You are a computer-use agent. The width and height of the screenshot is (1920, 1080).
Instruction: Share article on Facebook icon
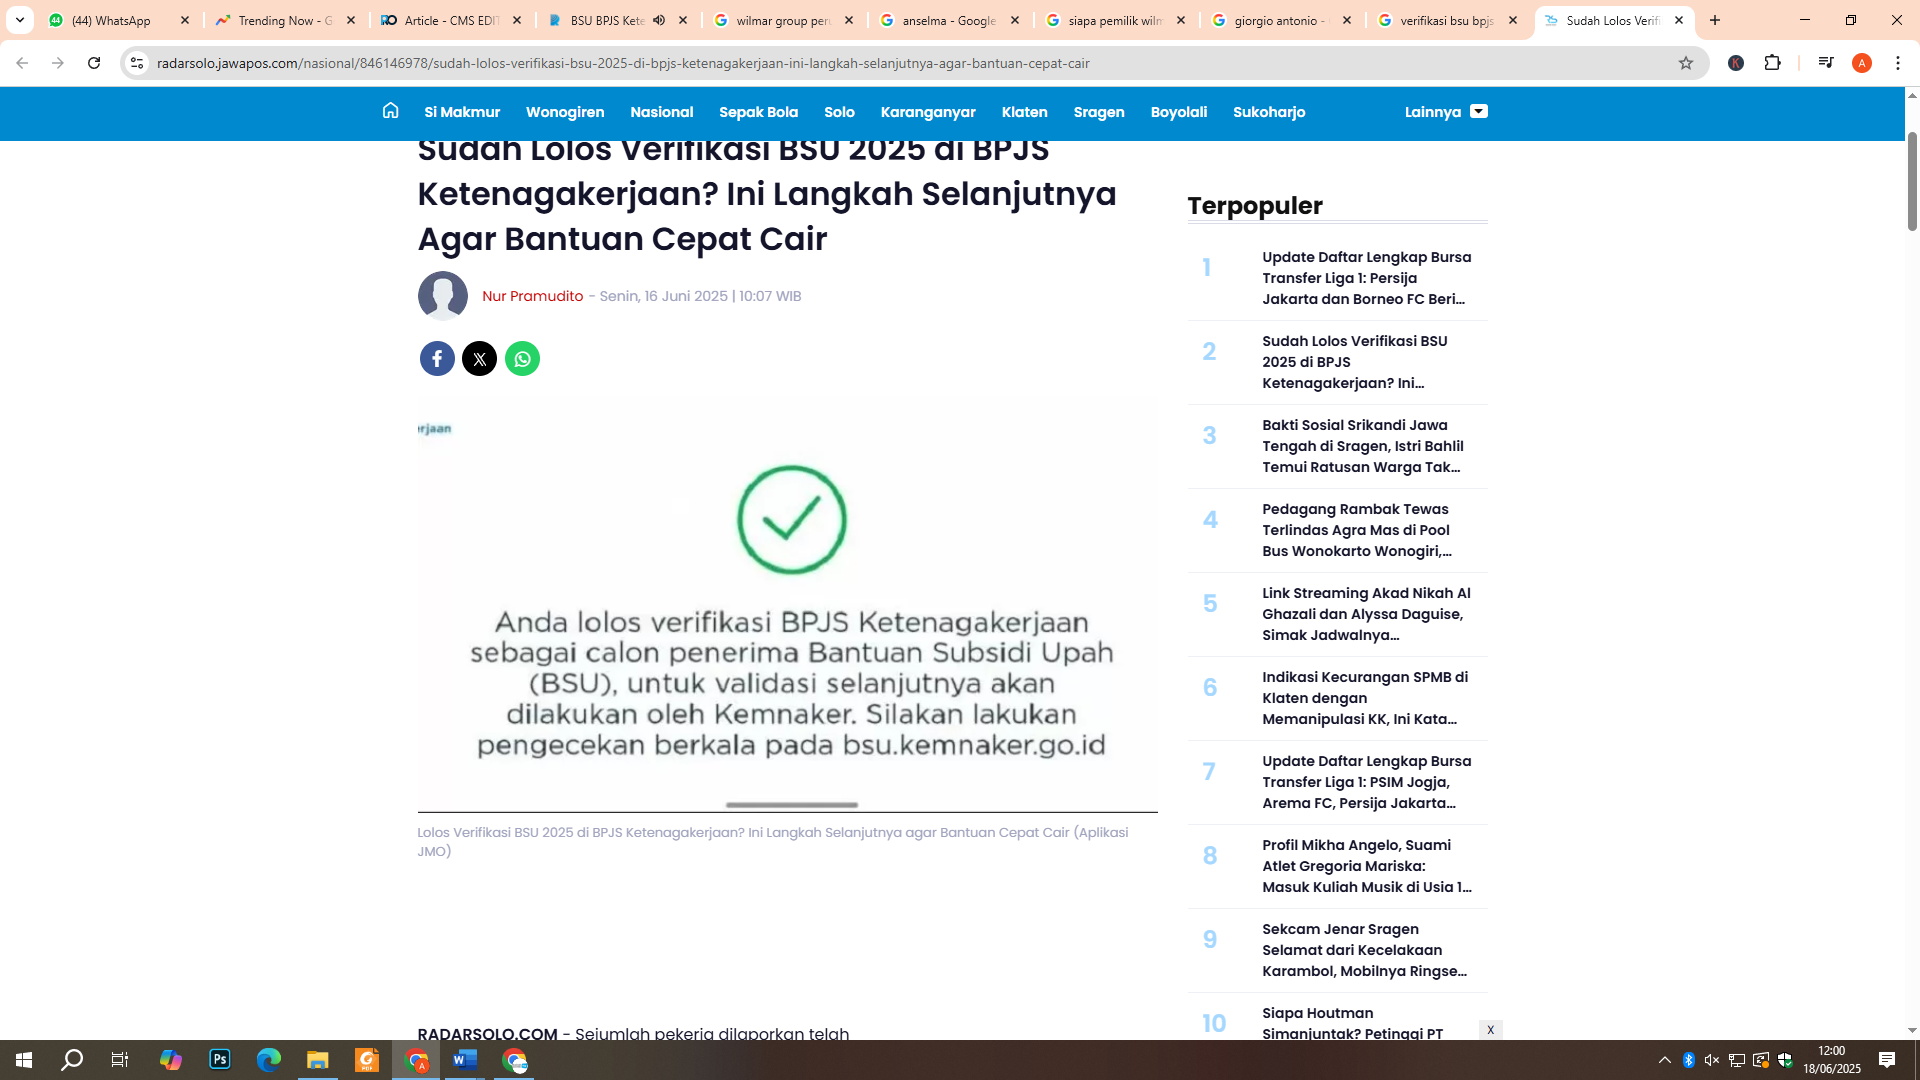click(x=437, y=358)
